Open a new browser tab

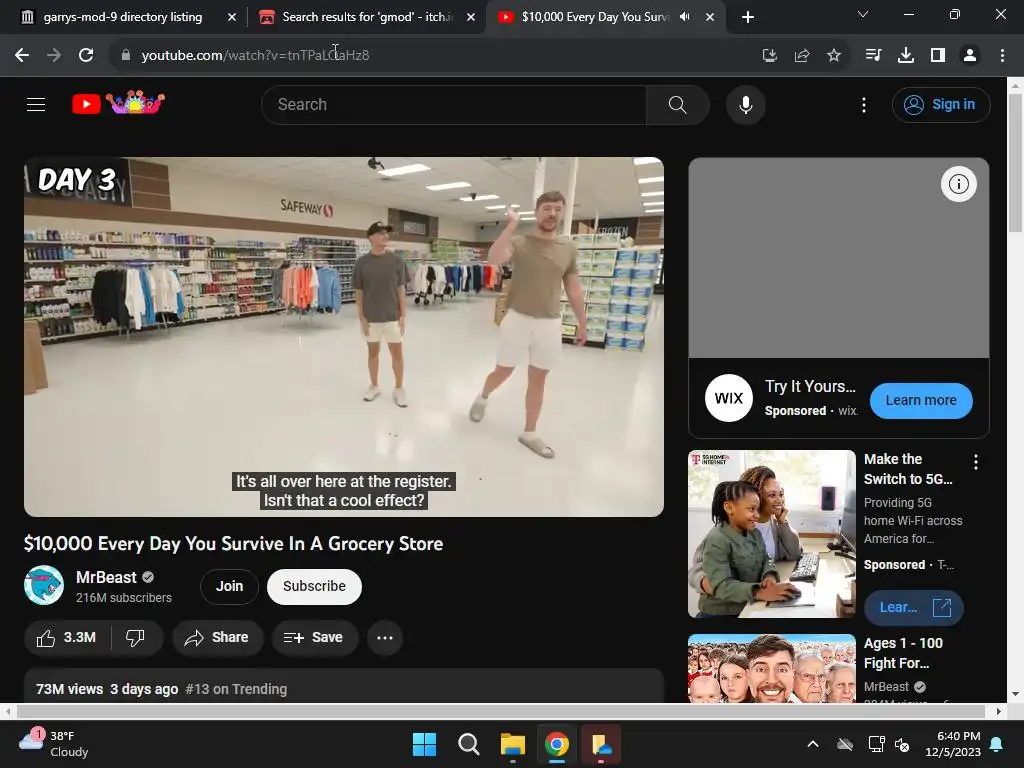(748, 17)
